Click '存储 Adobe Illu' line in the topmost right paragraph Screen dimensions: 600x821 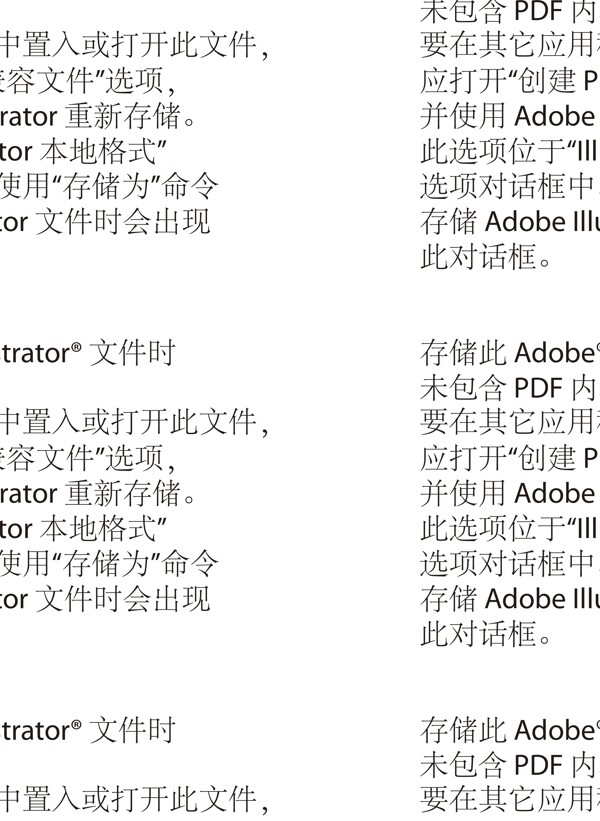click(510, 221)
